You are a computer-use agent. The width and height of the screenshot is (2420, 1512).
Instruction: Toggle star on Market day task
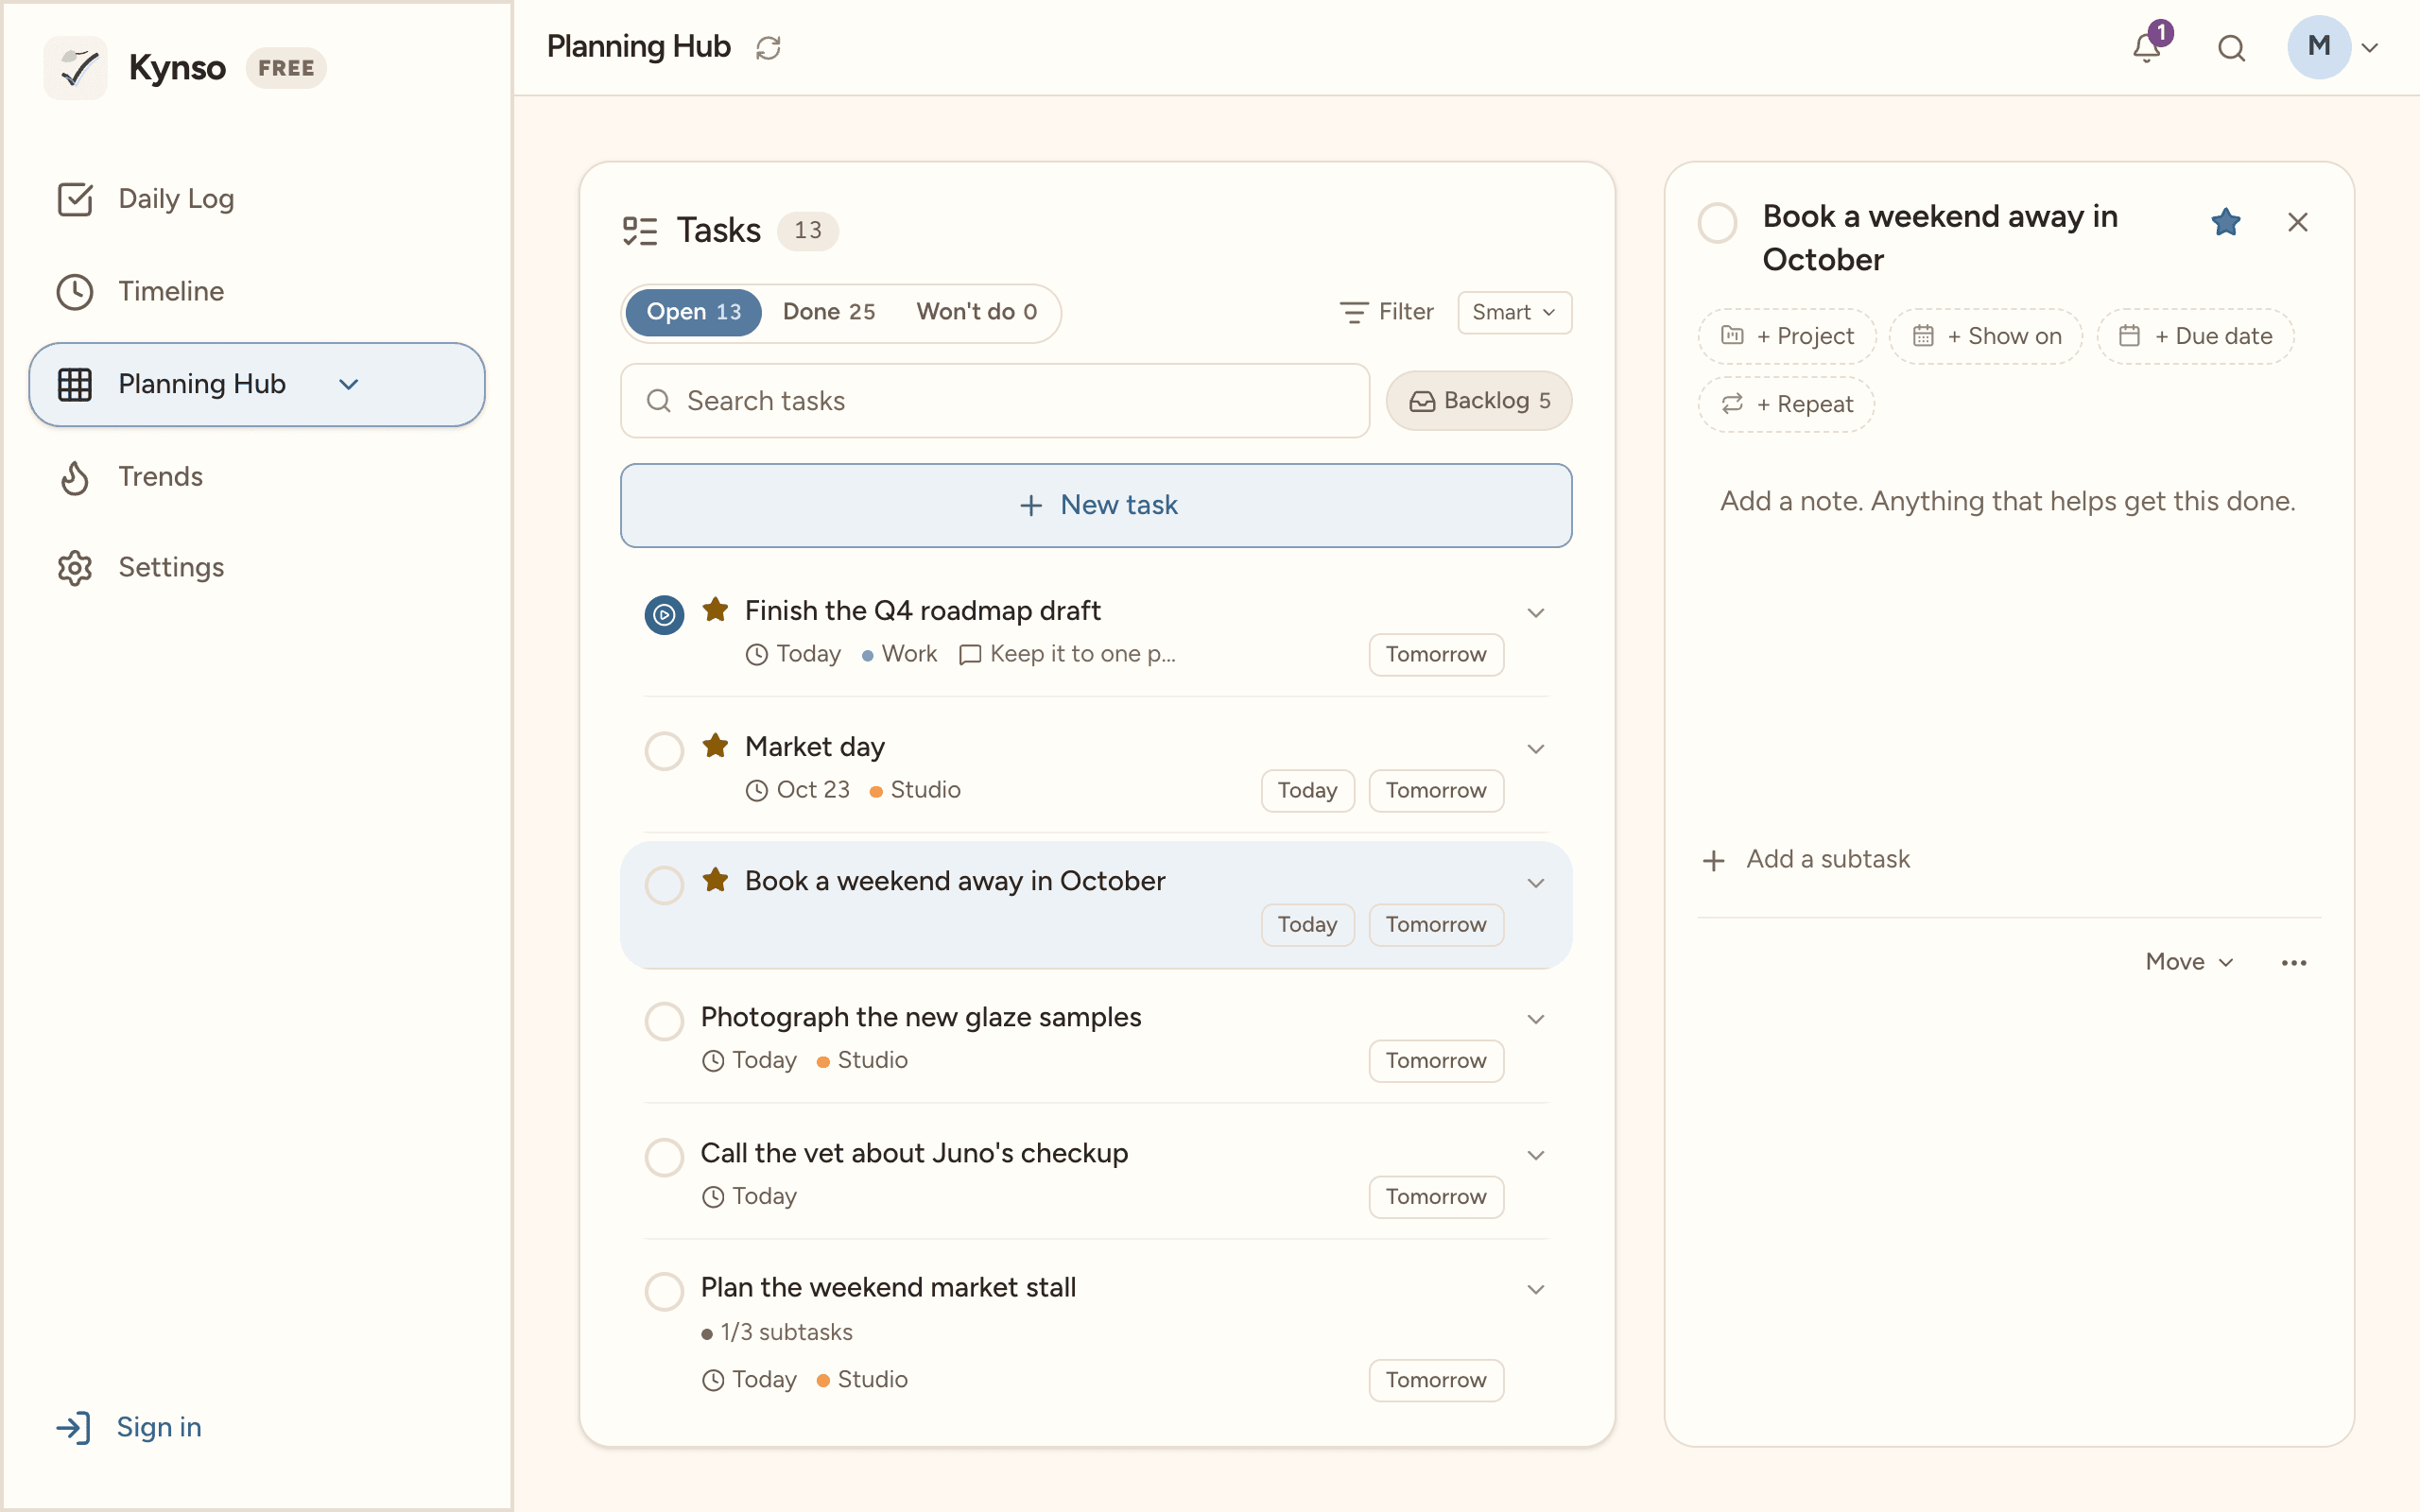715,746
